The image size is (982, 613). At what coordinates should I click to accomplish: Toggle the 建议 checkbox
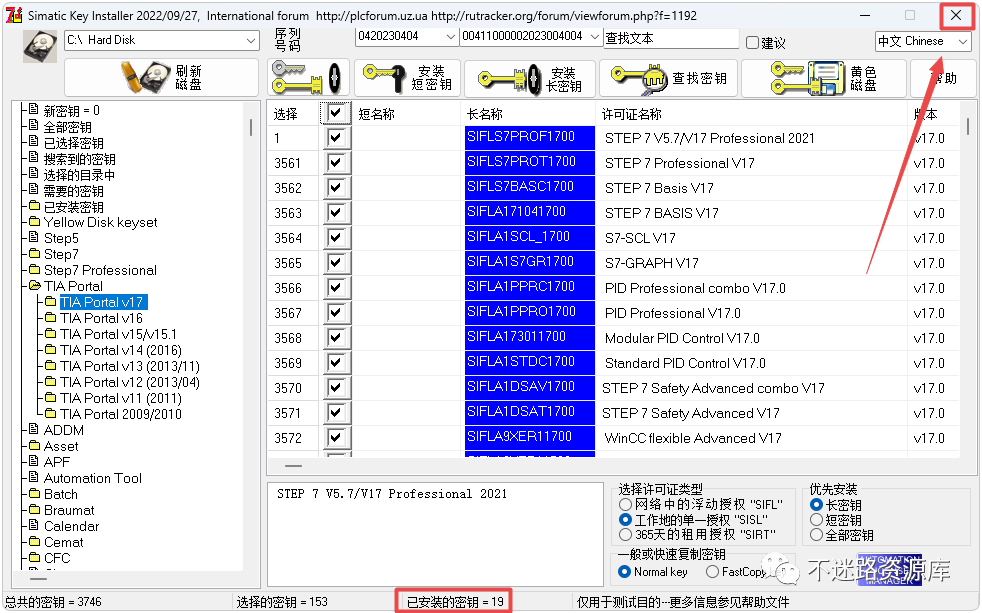click(752, 43)
